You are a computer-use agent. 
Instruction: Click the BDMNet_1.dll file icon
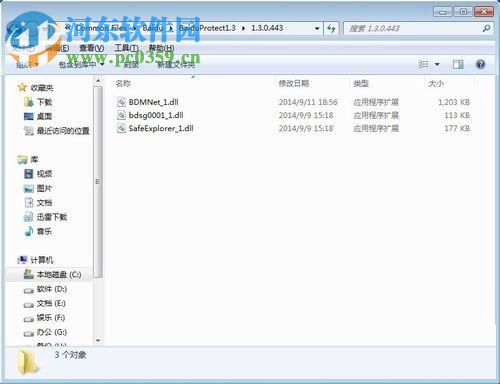[121, 102]
